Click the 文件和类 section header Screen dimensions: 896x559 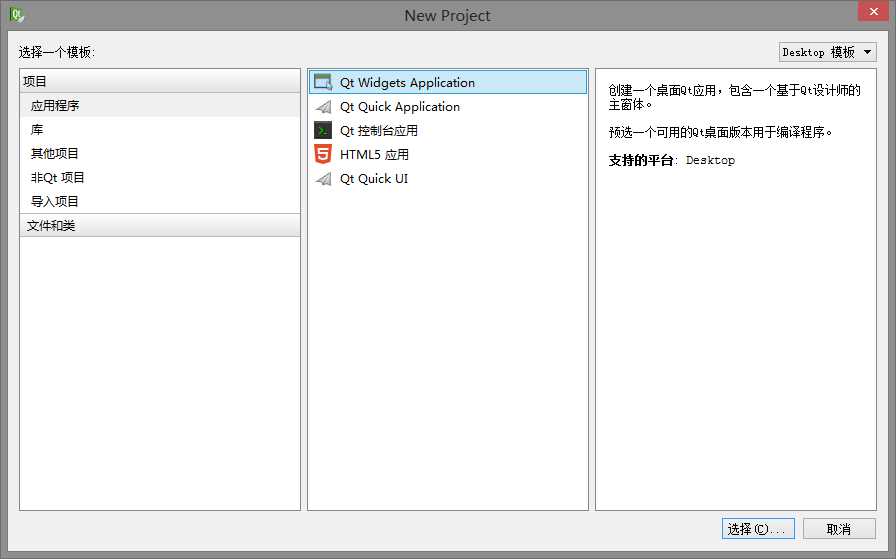159,225
